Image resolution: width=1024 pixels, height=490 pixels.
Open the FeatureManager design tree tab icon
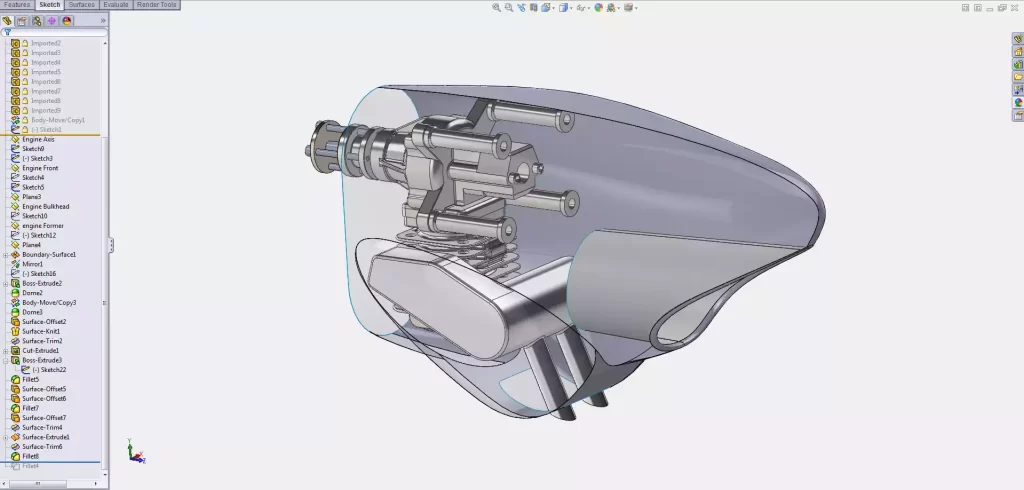7,20
